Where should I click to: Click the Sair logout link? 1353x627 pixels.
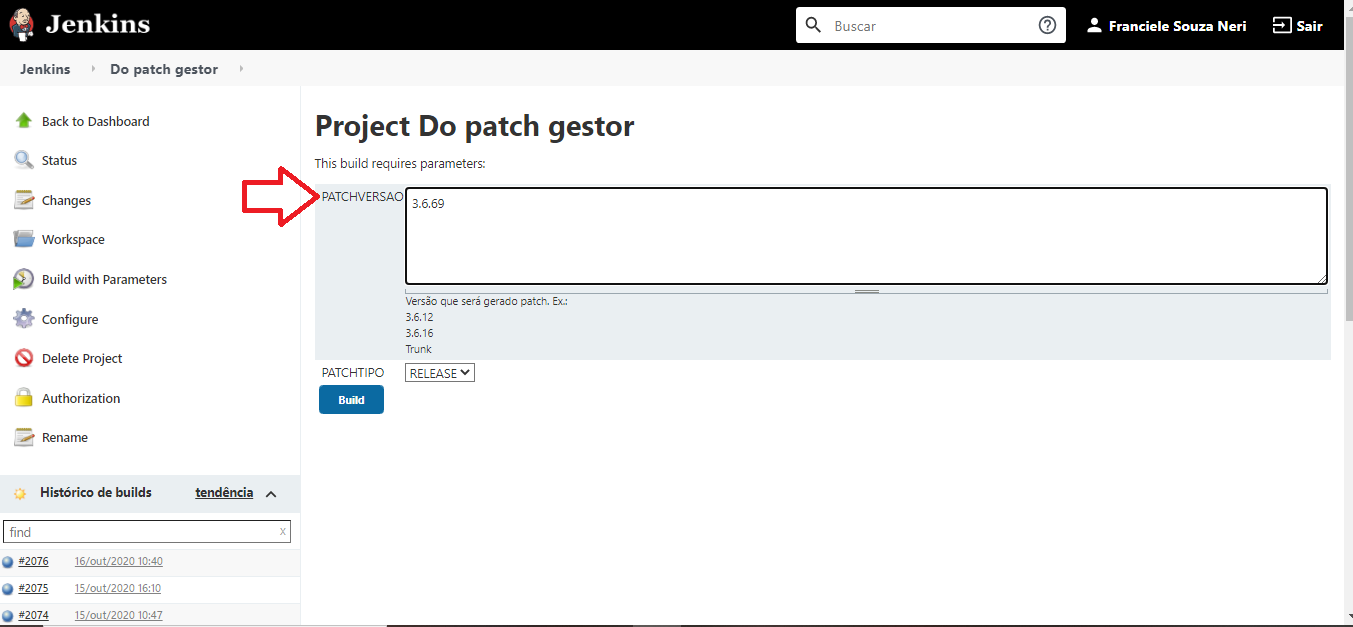pyautogui.click(x=1309, y=26)
